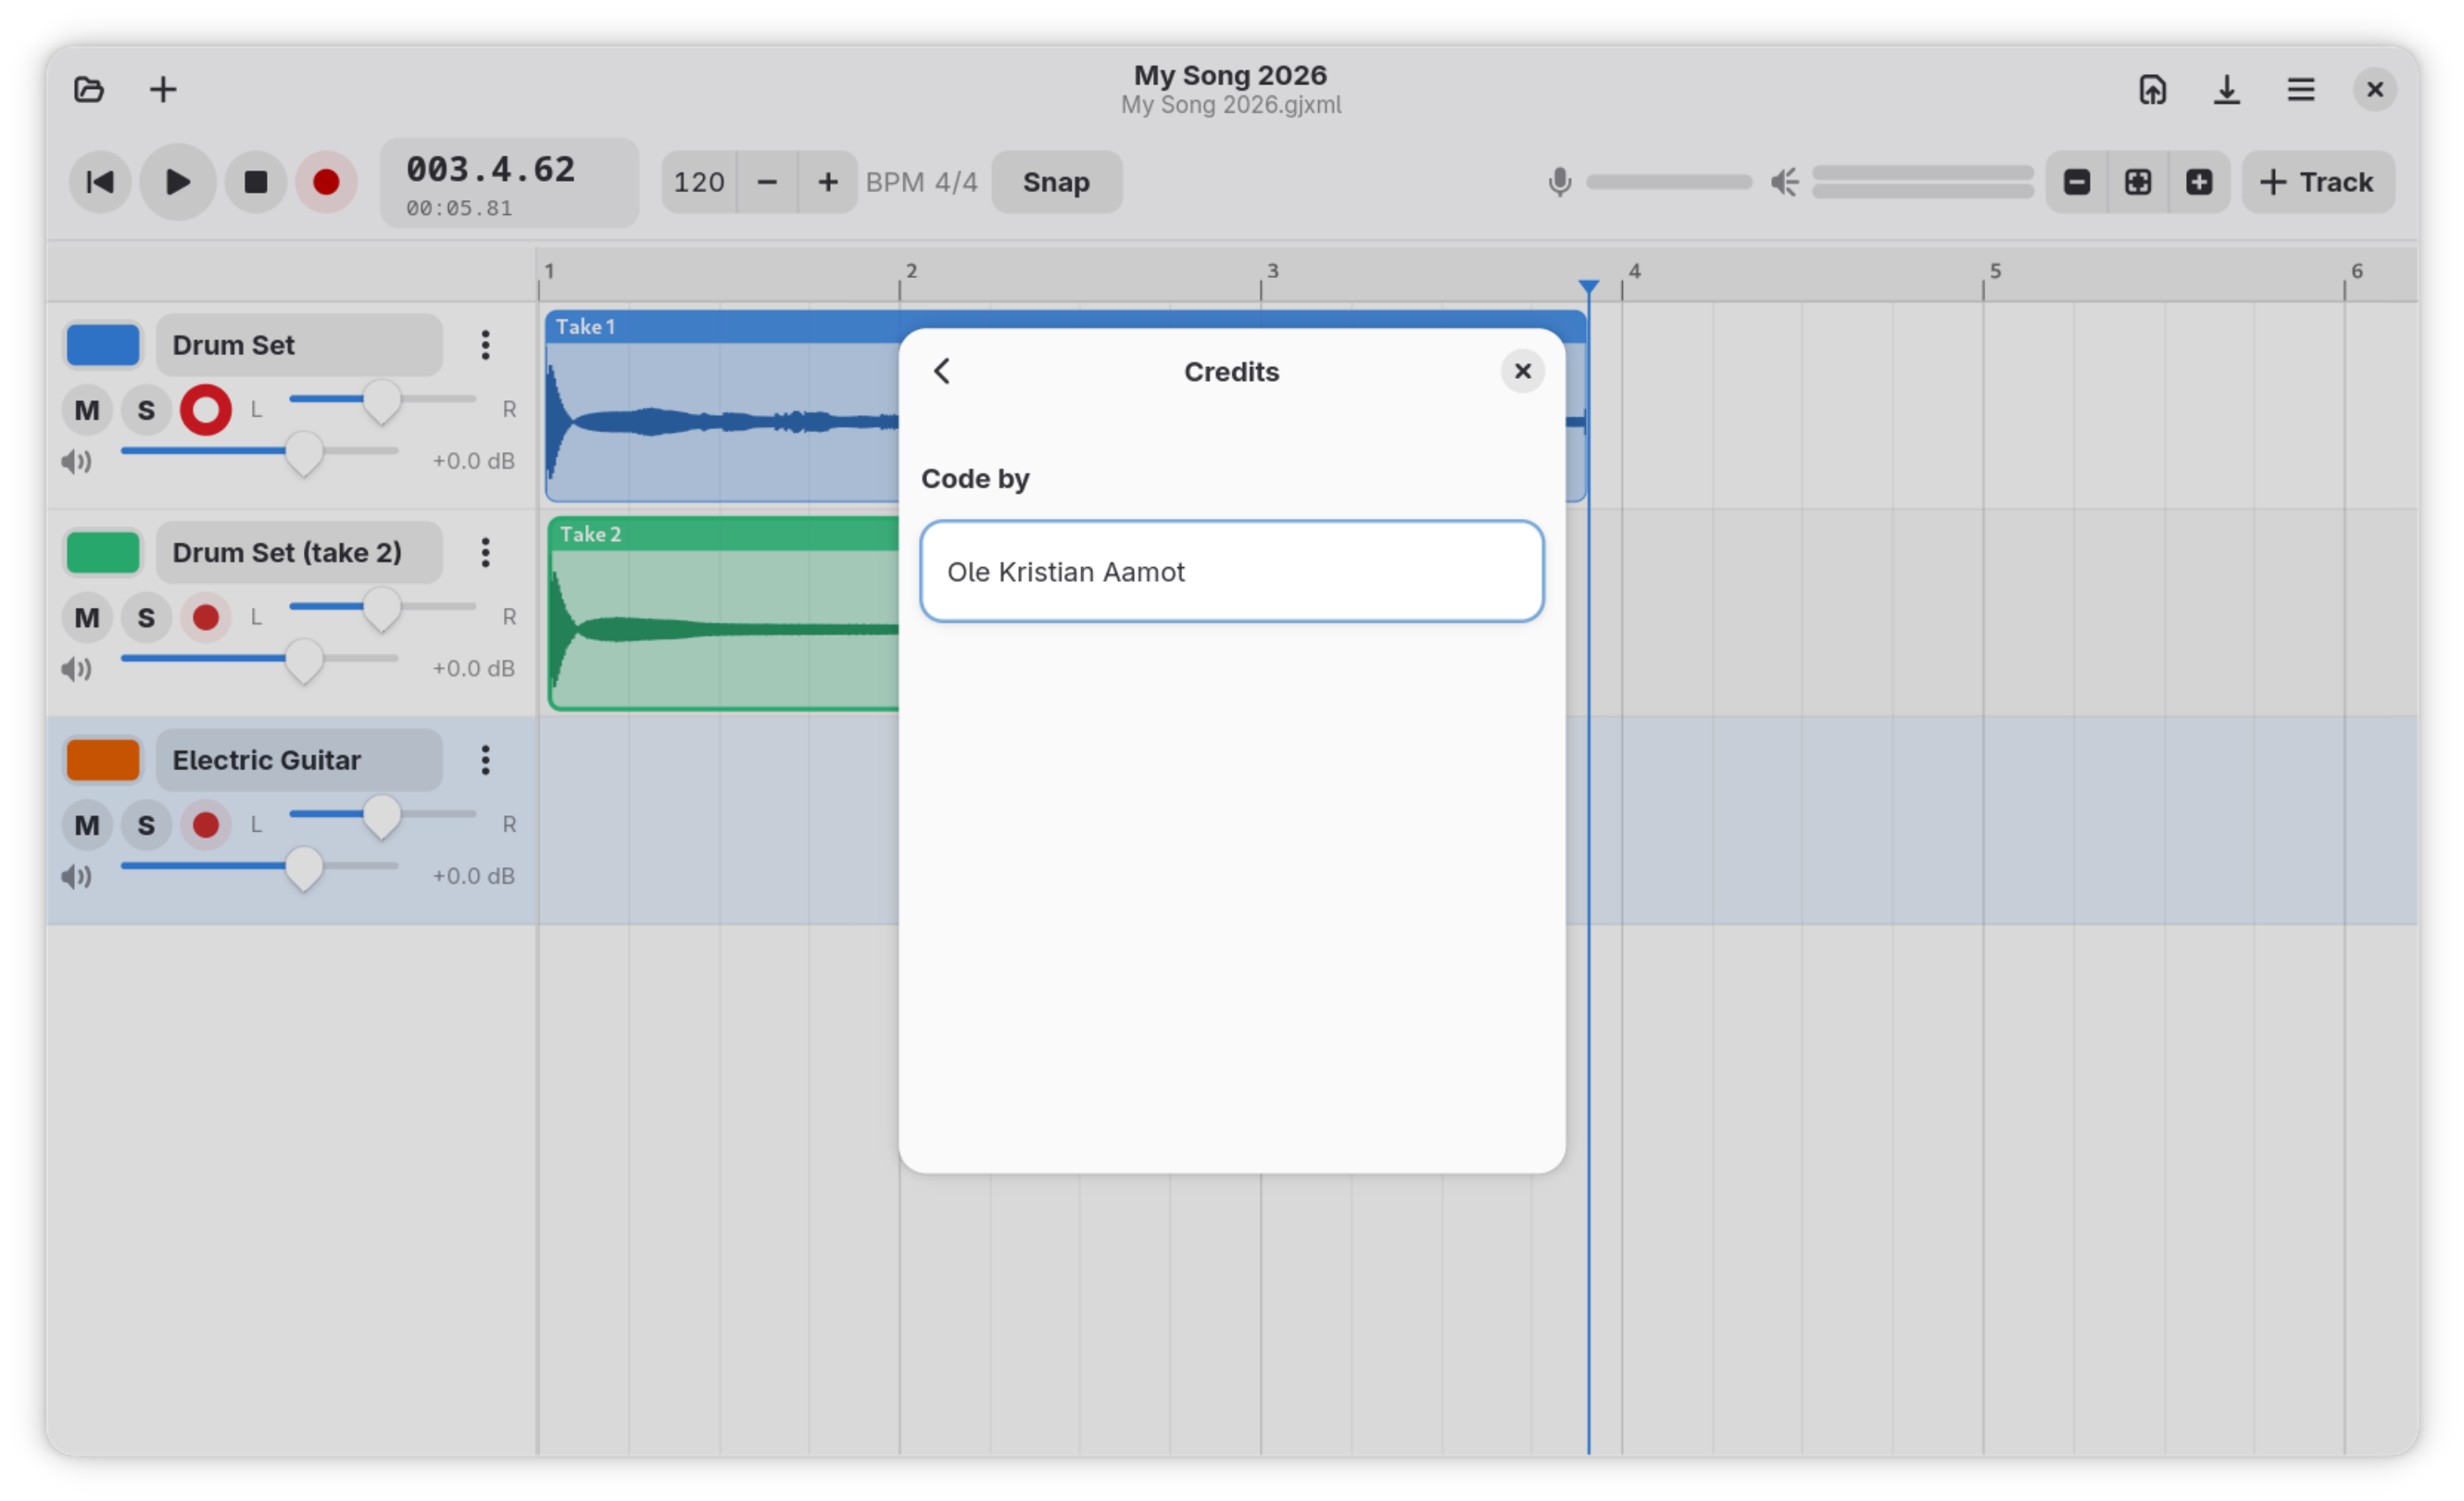Image resolution: width=2464 pixels, height=1501 pixels.
Task: Increase BPM with the plus button
Action: coord(827,182)
